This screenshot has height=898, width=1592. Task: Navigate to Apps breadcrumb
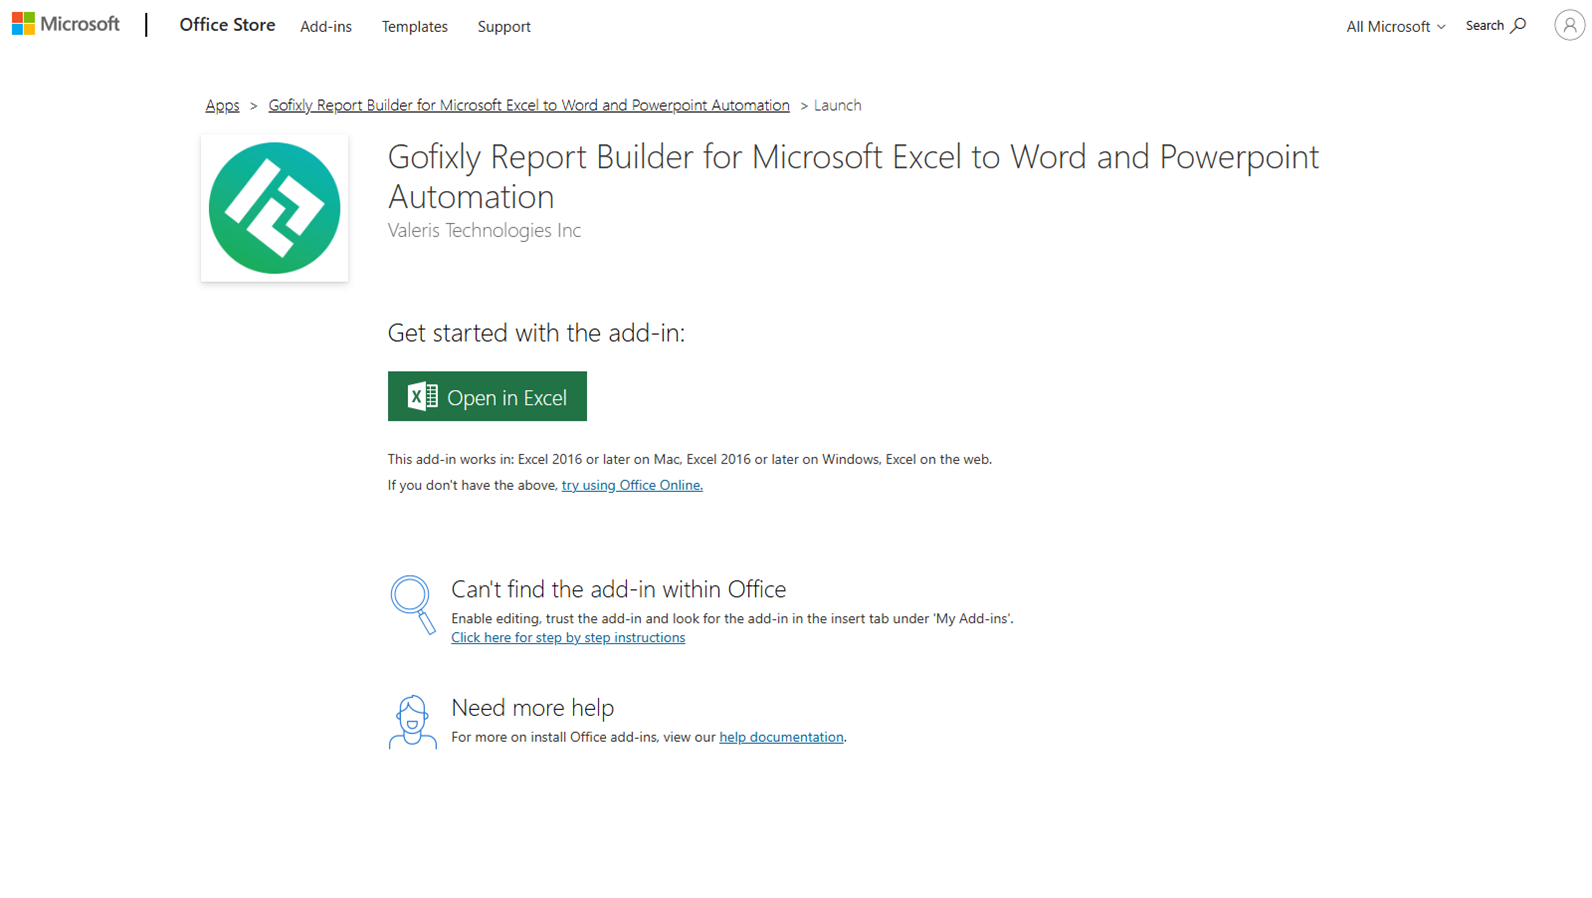click(222, 105)
